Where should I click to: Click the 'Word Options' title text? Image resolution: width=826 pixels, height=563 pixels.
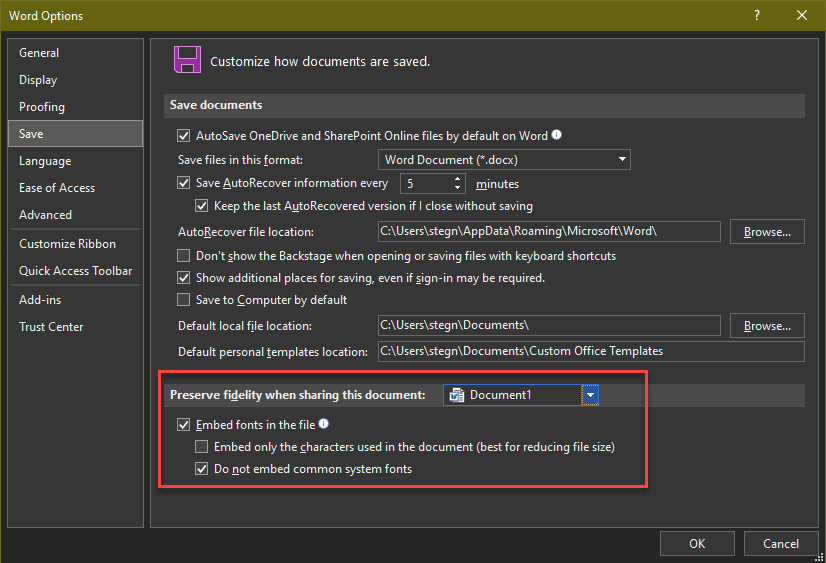click(x=46, y=16)
